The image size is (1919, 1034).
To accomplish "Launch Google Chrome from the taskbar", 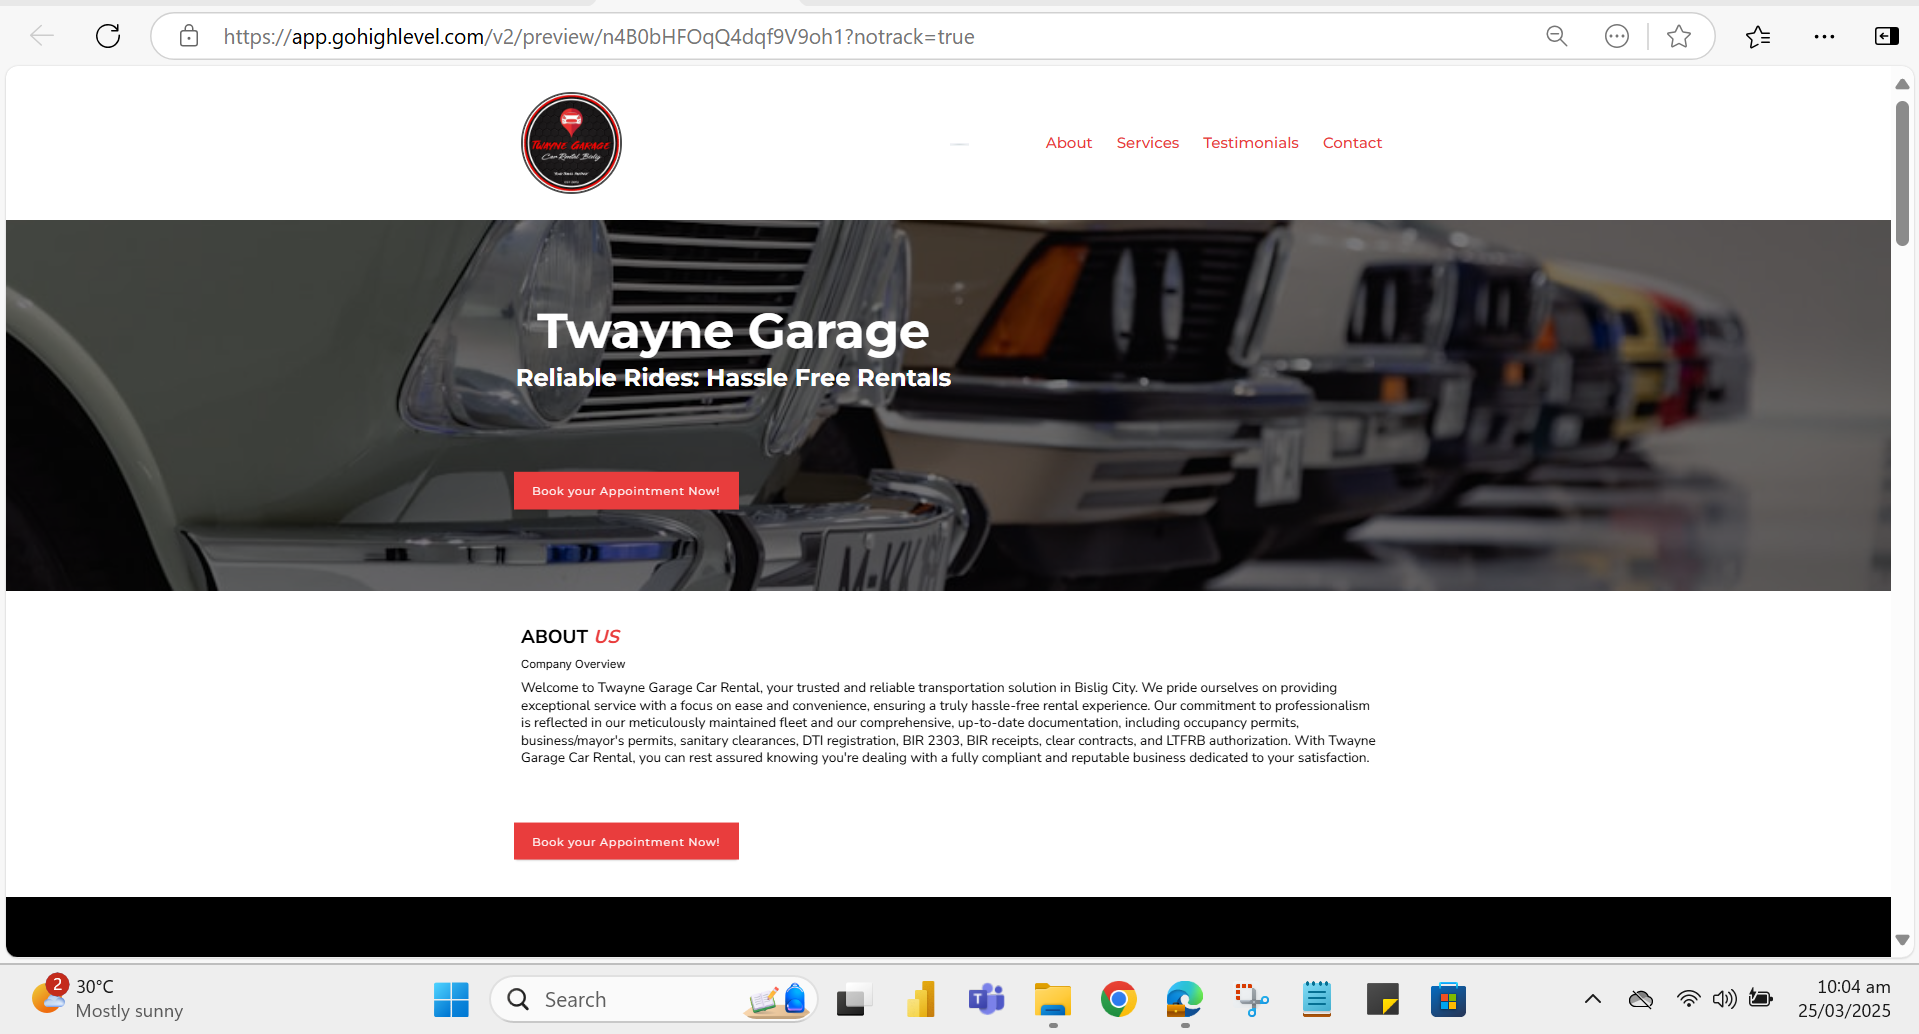I will coord(1119,999).
